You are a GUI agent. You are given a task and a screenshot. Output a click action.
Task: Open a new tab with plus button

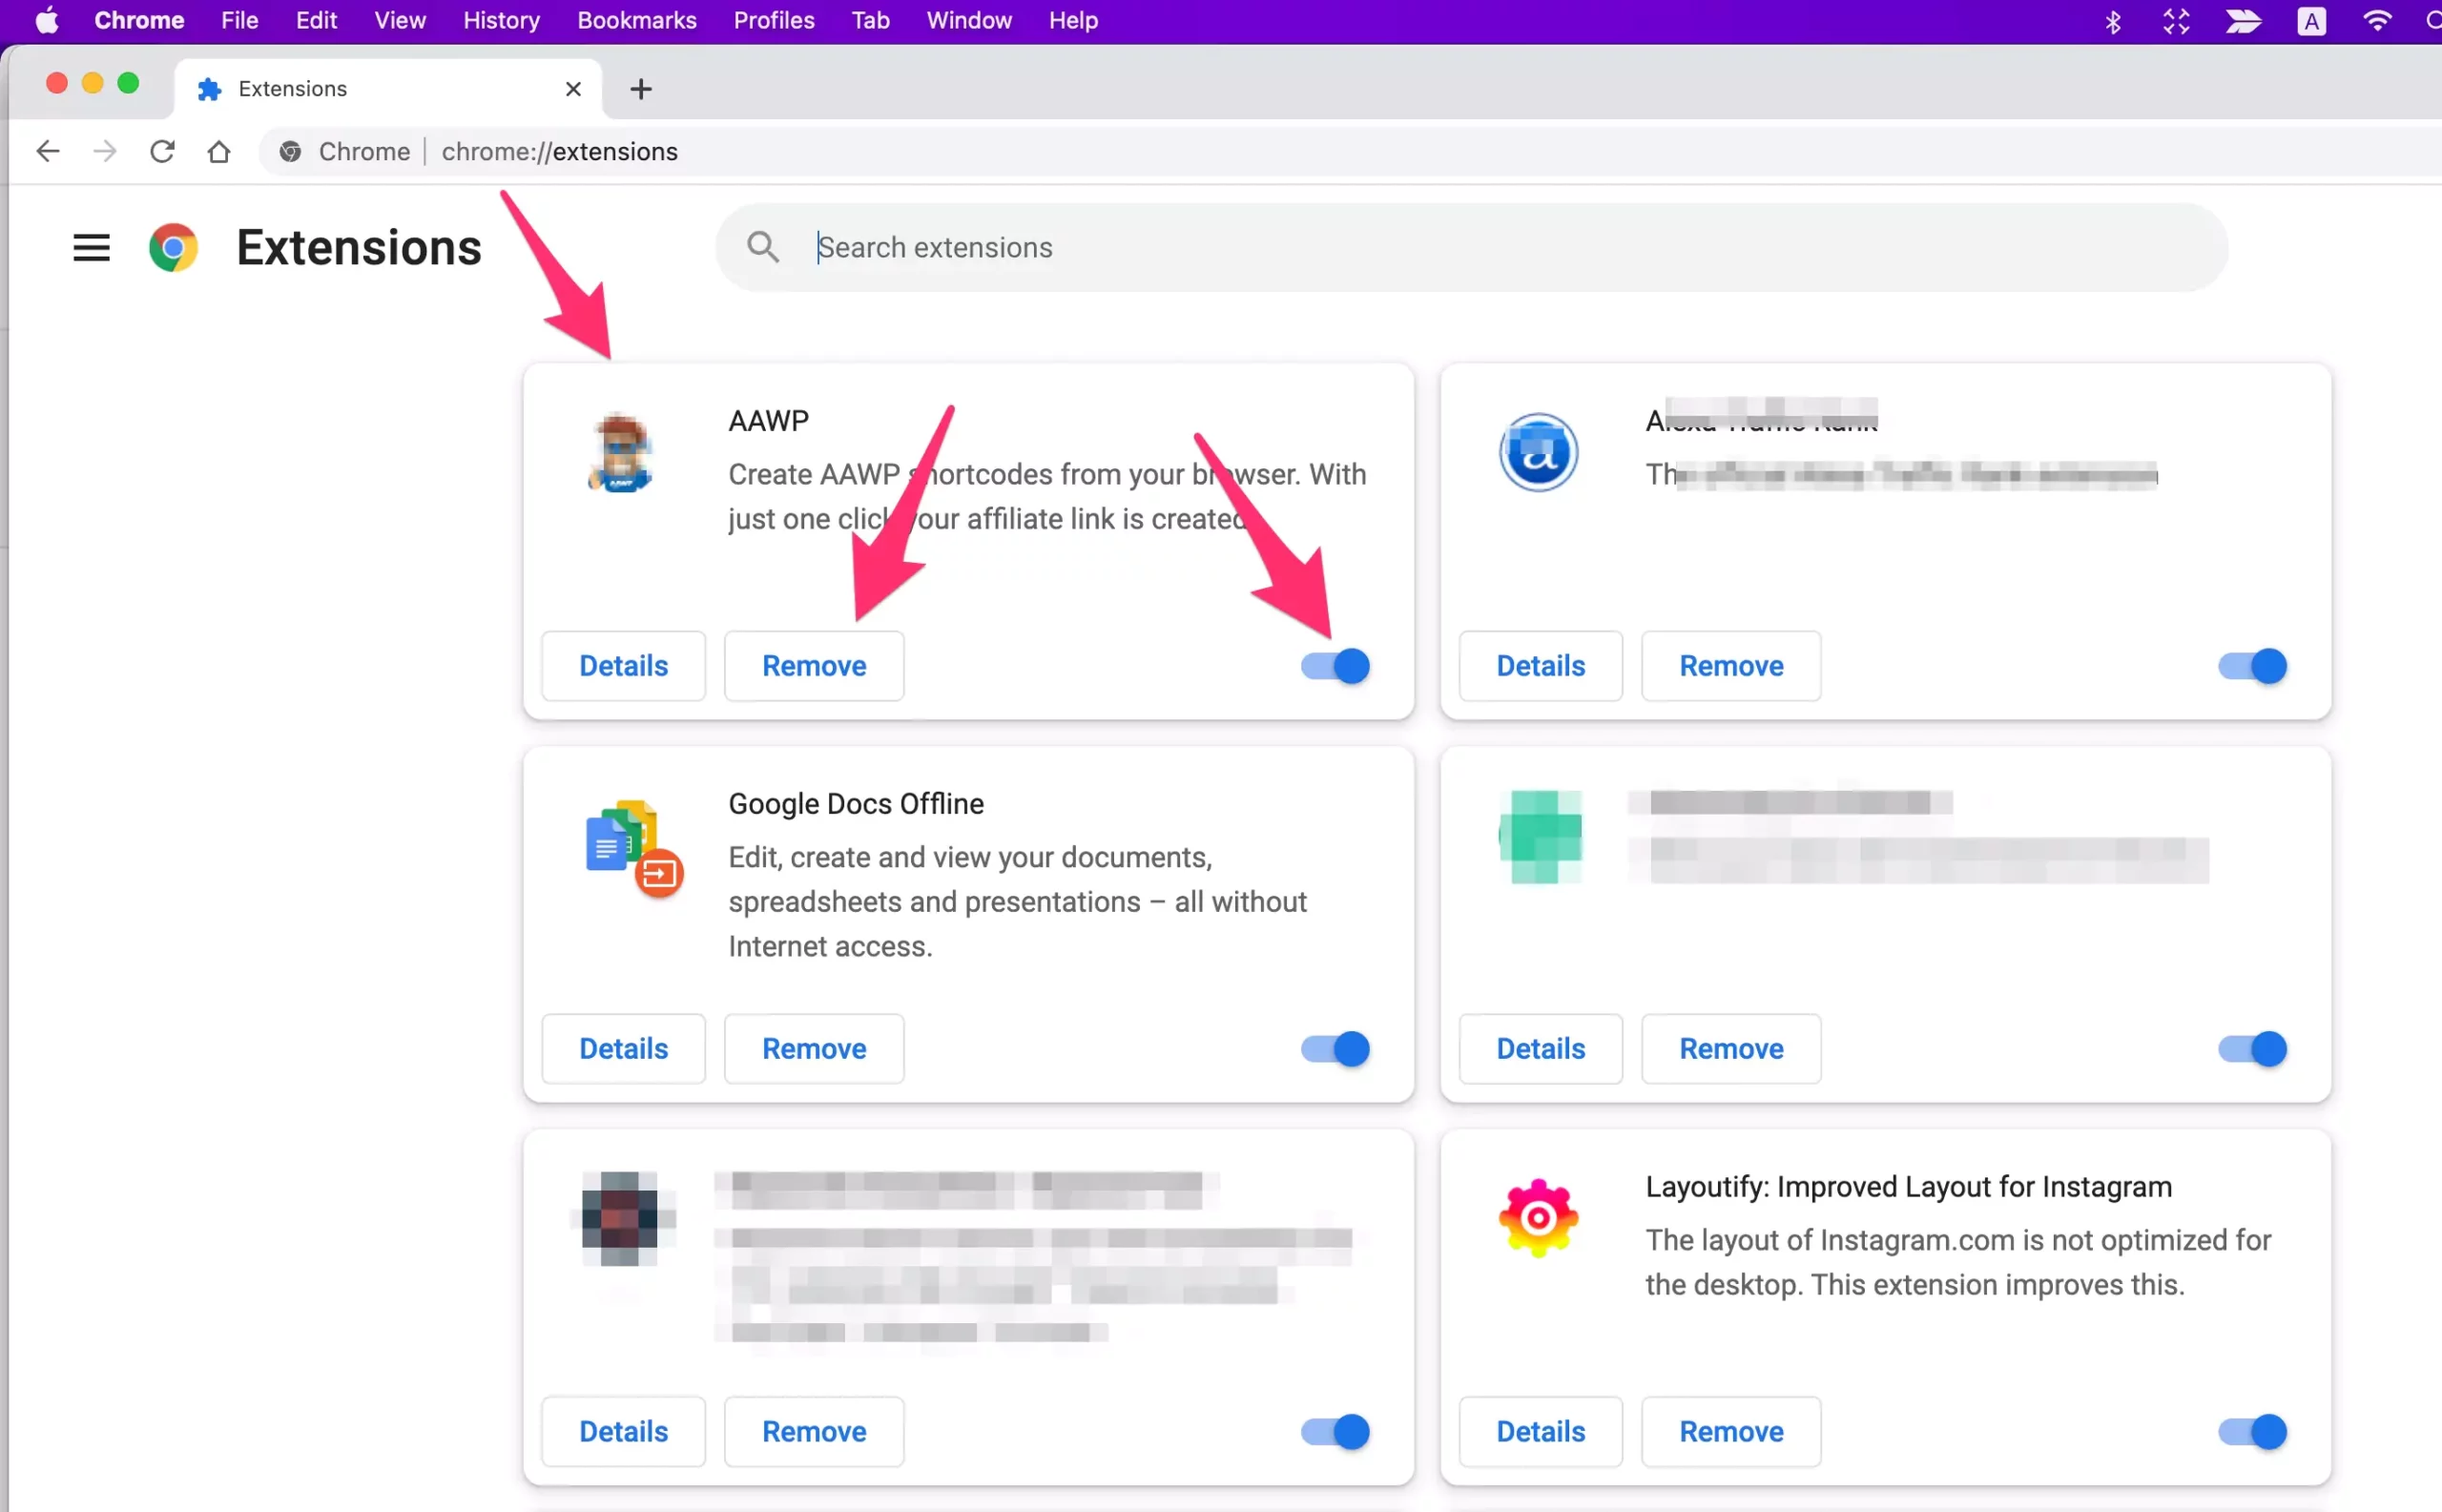(x=641, y=89)
